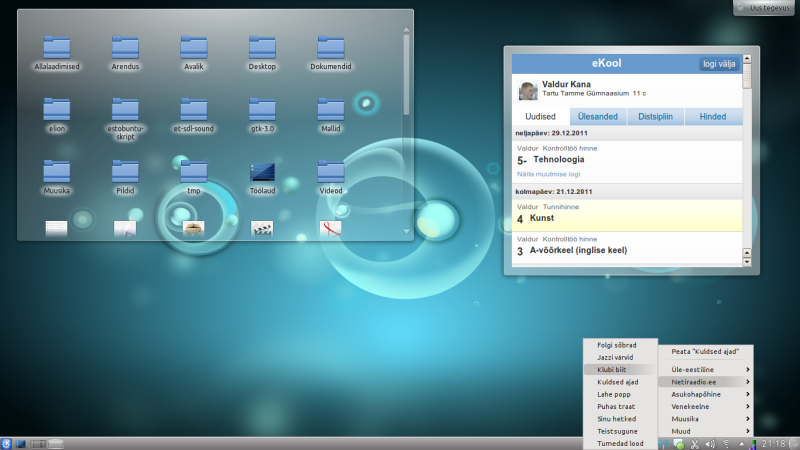
Task: Select the A-võõrkeel (inglise keel) entry
Action: pyautogui.click(x=627, y=247)
